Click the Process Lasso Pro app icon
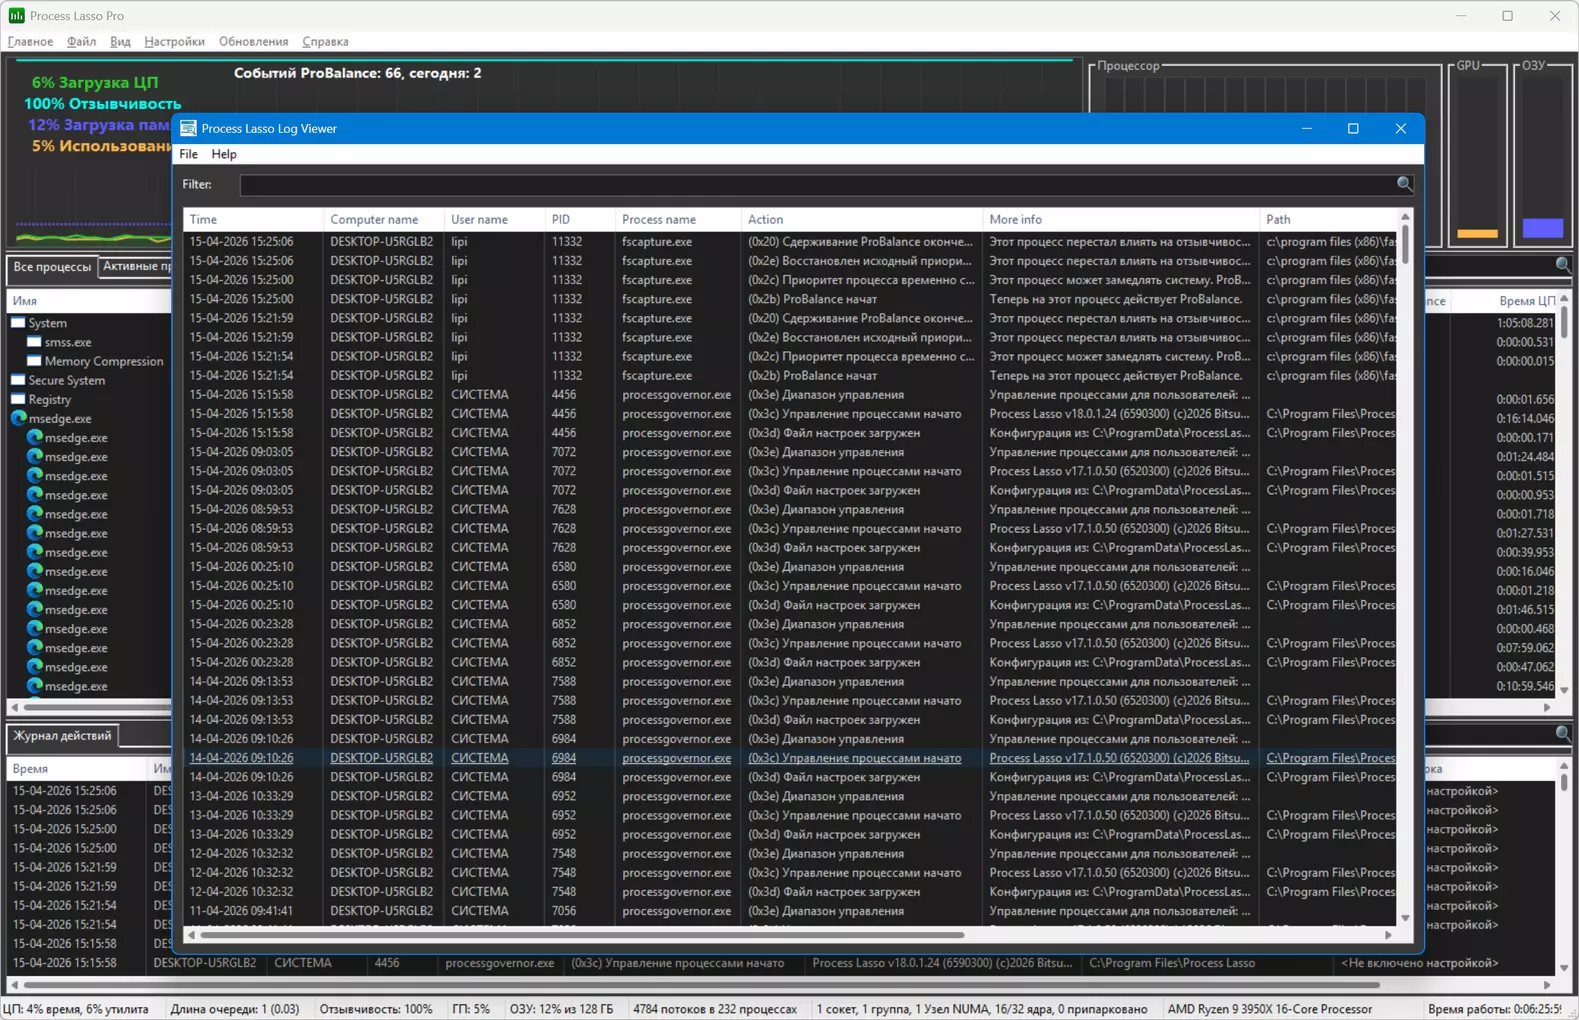This screenshot has width=1579, height=1020. pyautogui.click(x=16, y=16)
